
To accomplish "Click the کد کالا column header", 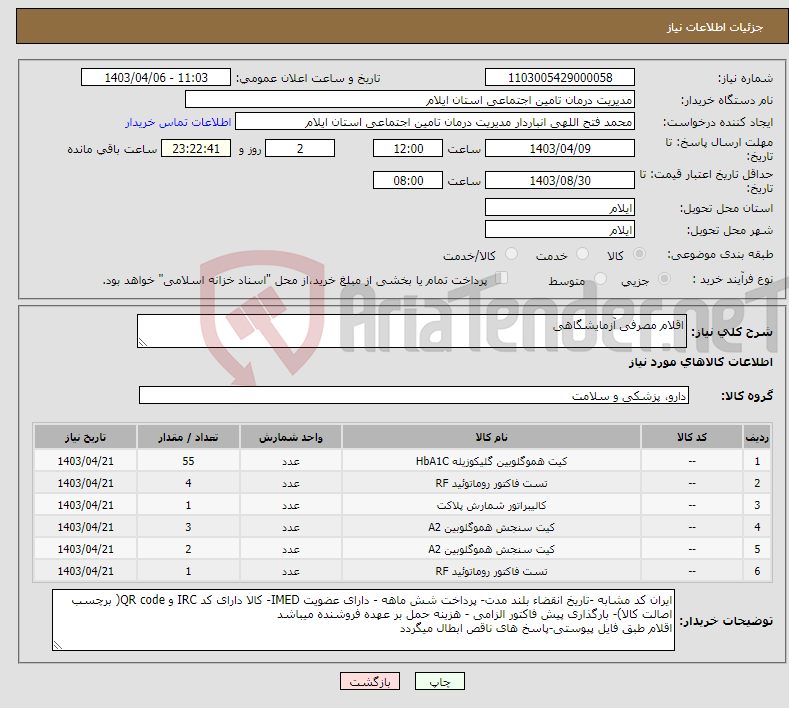I will click(x=691, y=437).
